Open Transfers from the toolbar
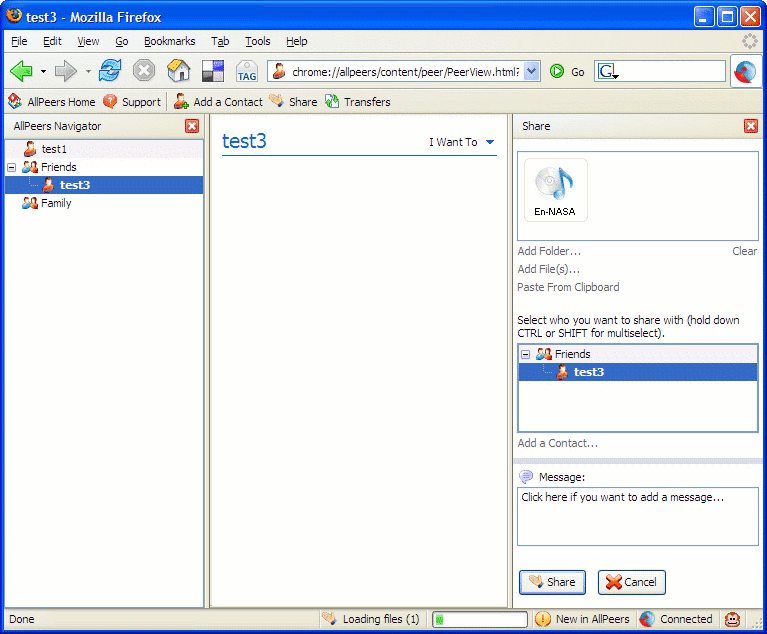Screen dimensions: 767x634 pyautogui.click(x=358, y=102)
